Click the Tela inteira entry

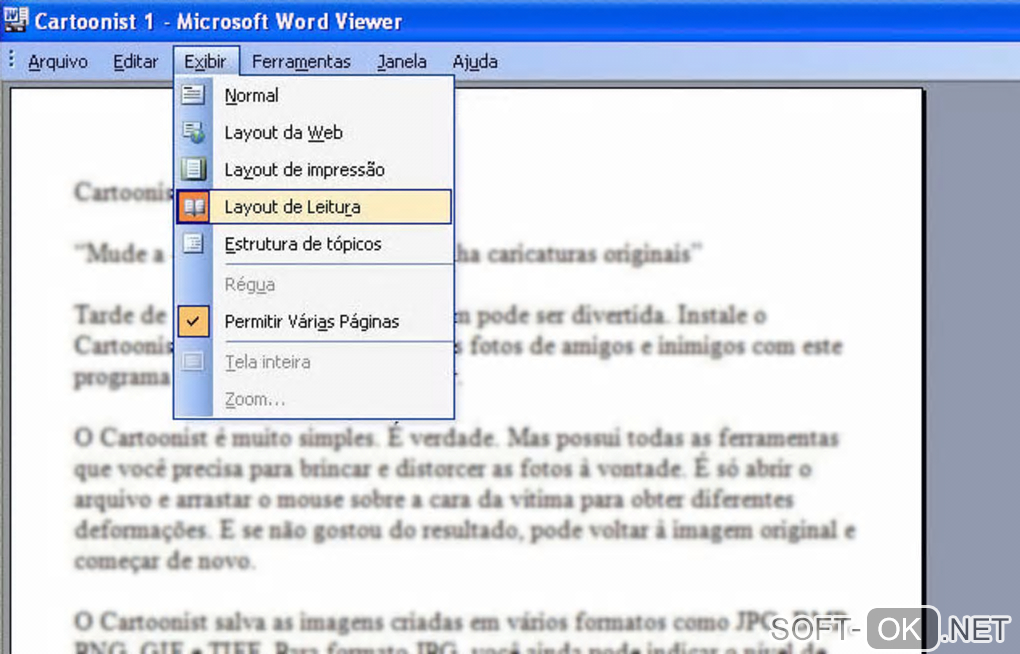coord(314,362)
